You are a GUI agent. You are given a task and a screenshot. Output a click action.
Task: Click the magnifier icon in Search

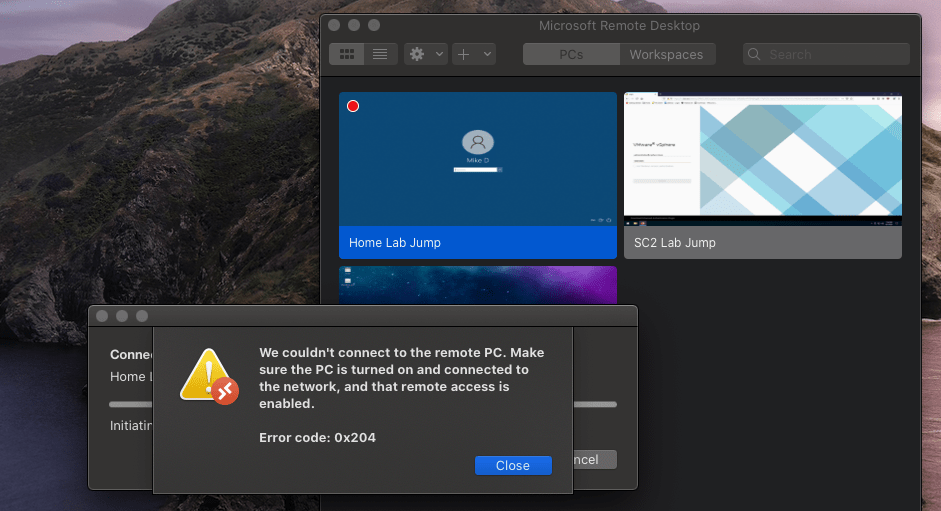(x=754, y=54)
